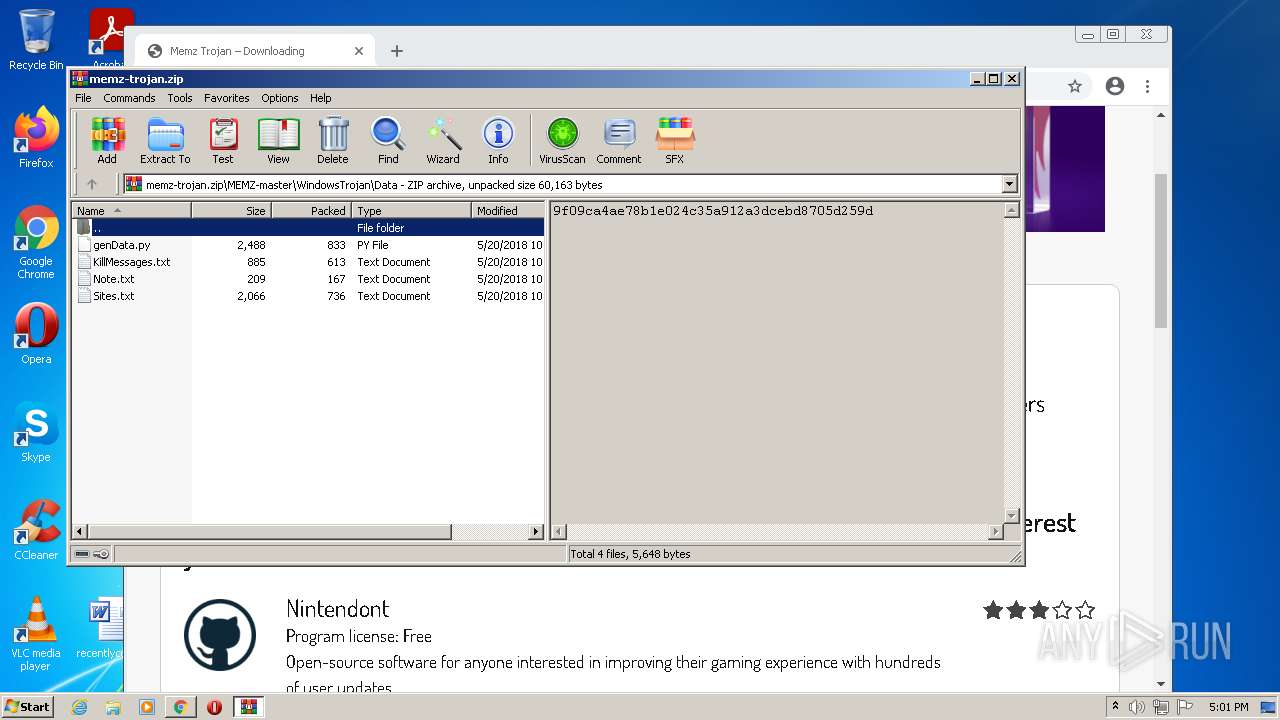The height and width of the screenshot is (720, 1280).
Task: Open the Skype desktop shortcut
Action: [36, 432]
